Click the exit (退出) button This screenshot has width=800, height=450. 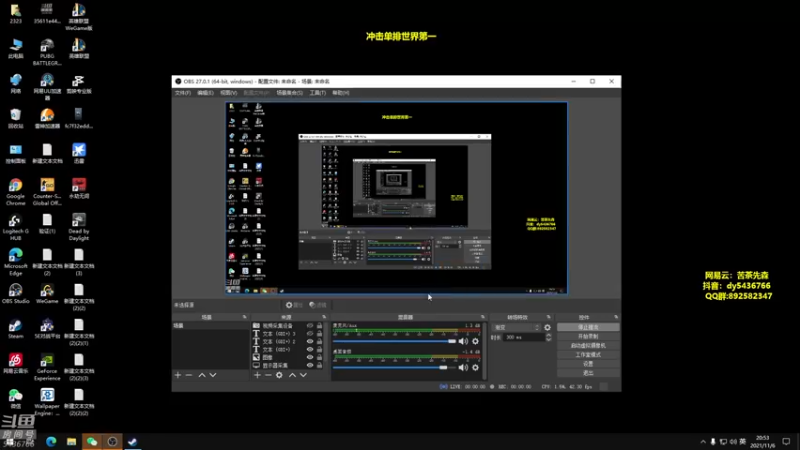[x=588, y=373]
